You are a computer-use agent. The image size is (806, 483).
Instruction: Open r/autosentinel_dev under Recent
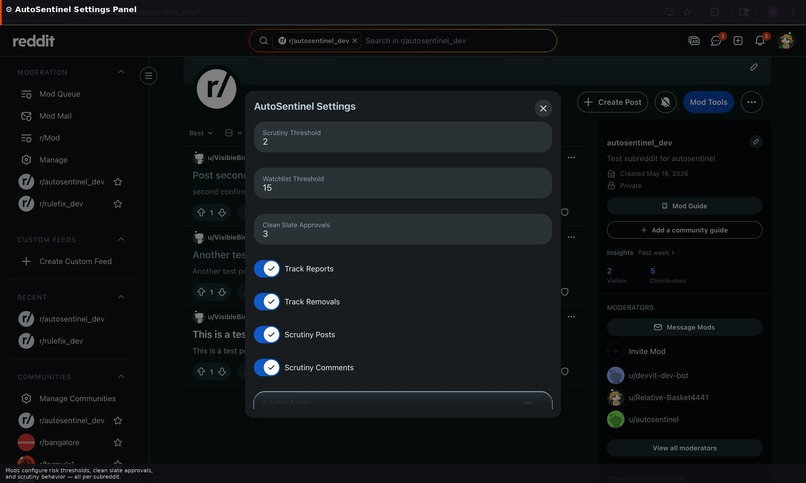71,319
